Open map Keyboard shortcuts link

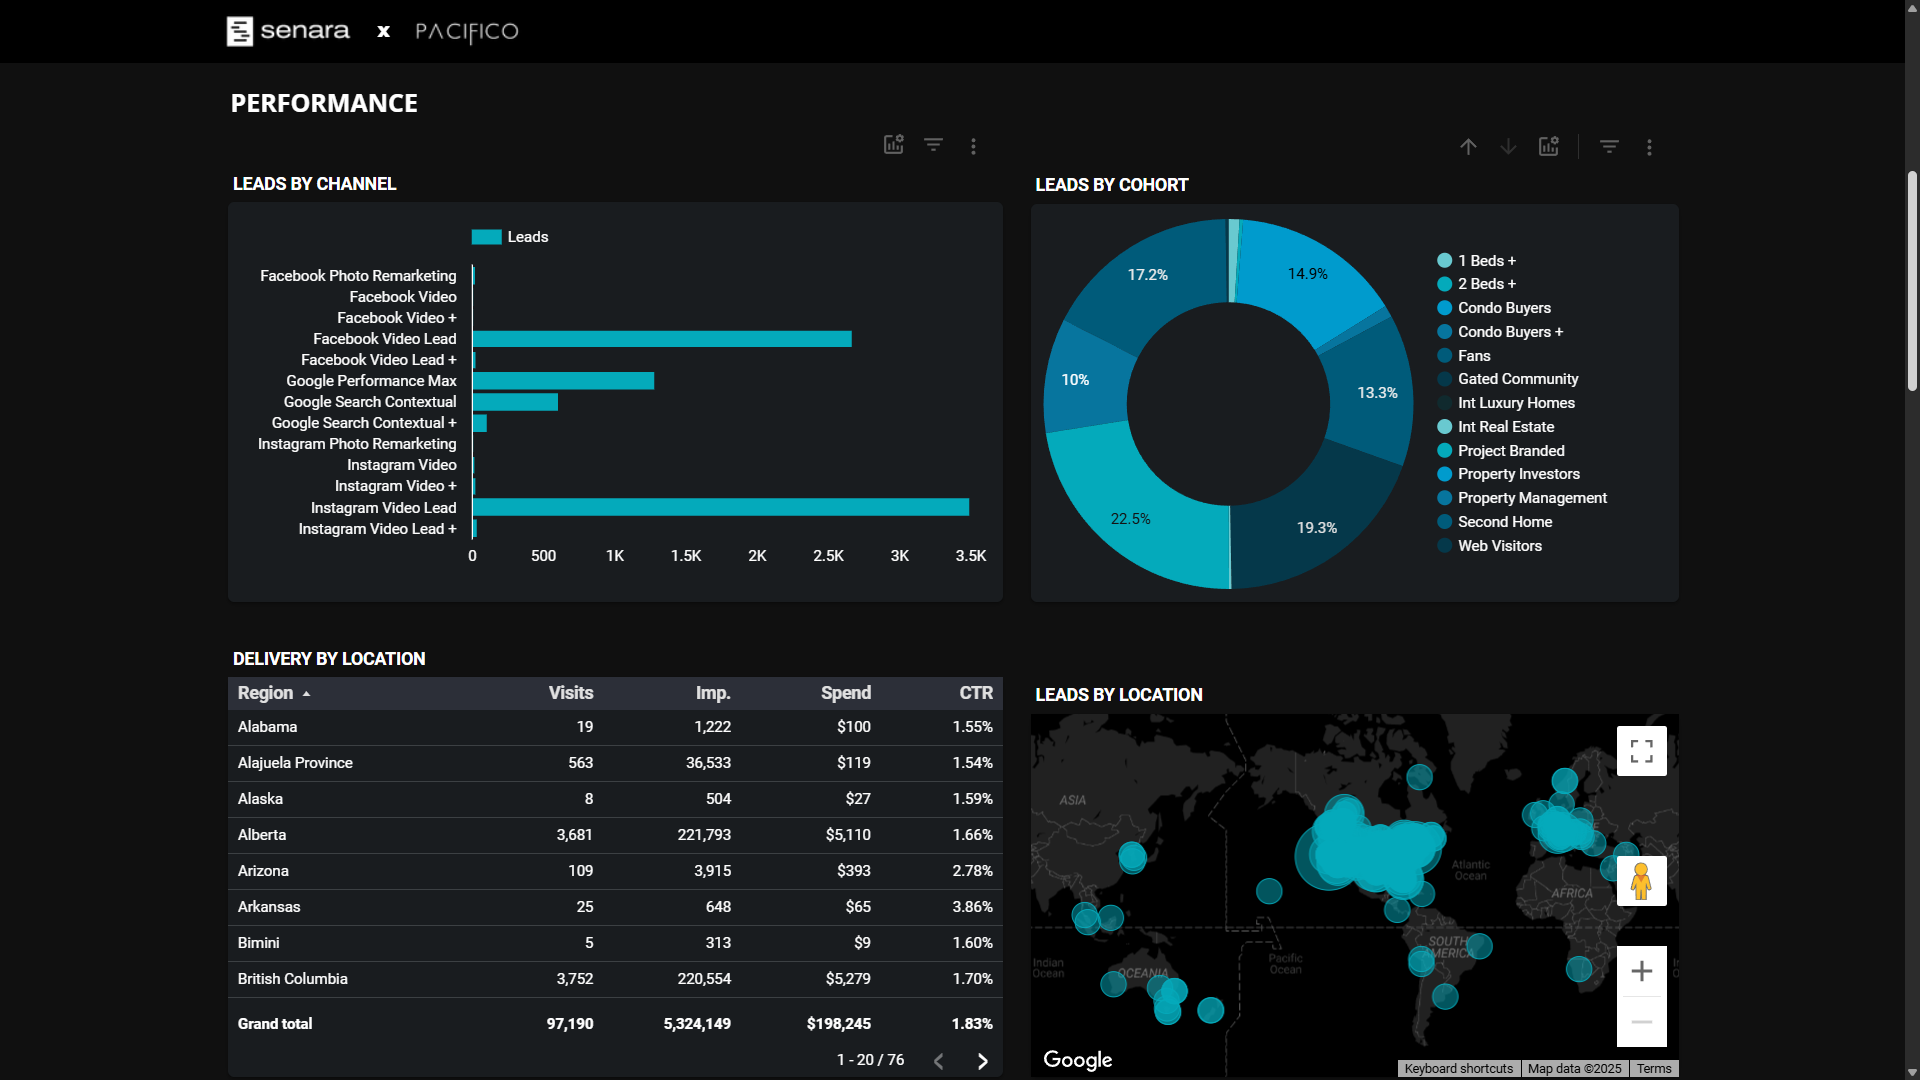click(1458, 1069)
